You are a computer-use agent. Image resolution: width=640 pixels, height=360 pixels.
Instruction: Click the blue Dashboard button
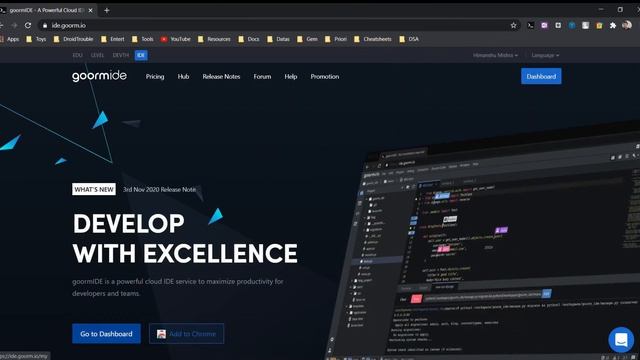click(x=541, y=76)
